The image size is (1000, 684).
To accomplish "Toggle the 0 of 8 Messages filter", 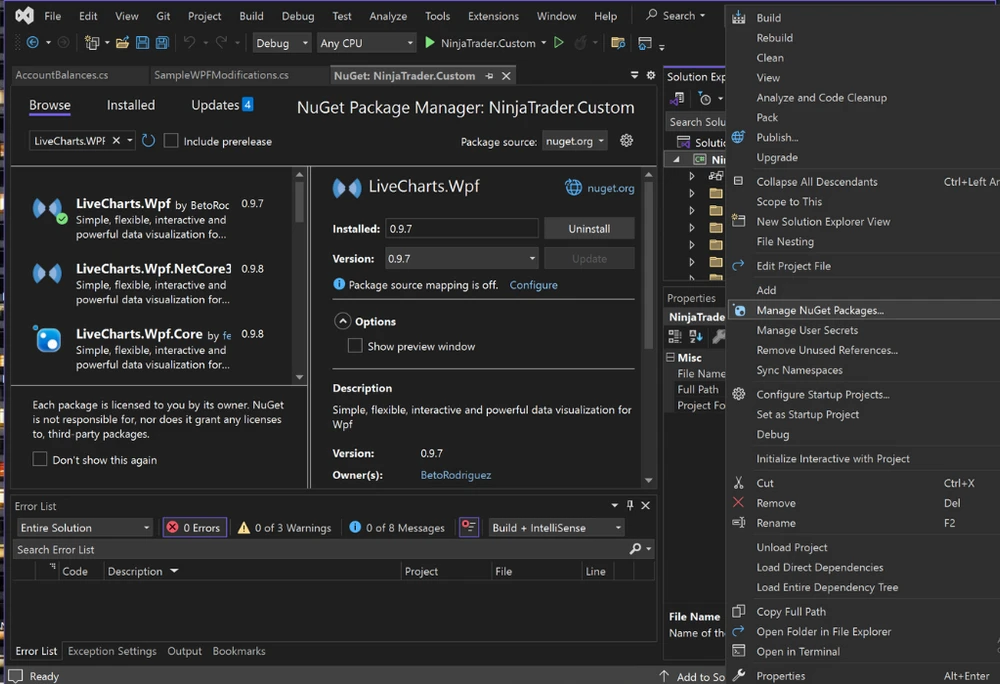I will (397, 527).
